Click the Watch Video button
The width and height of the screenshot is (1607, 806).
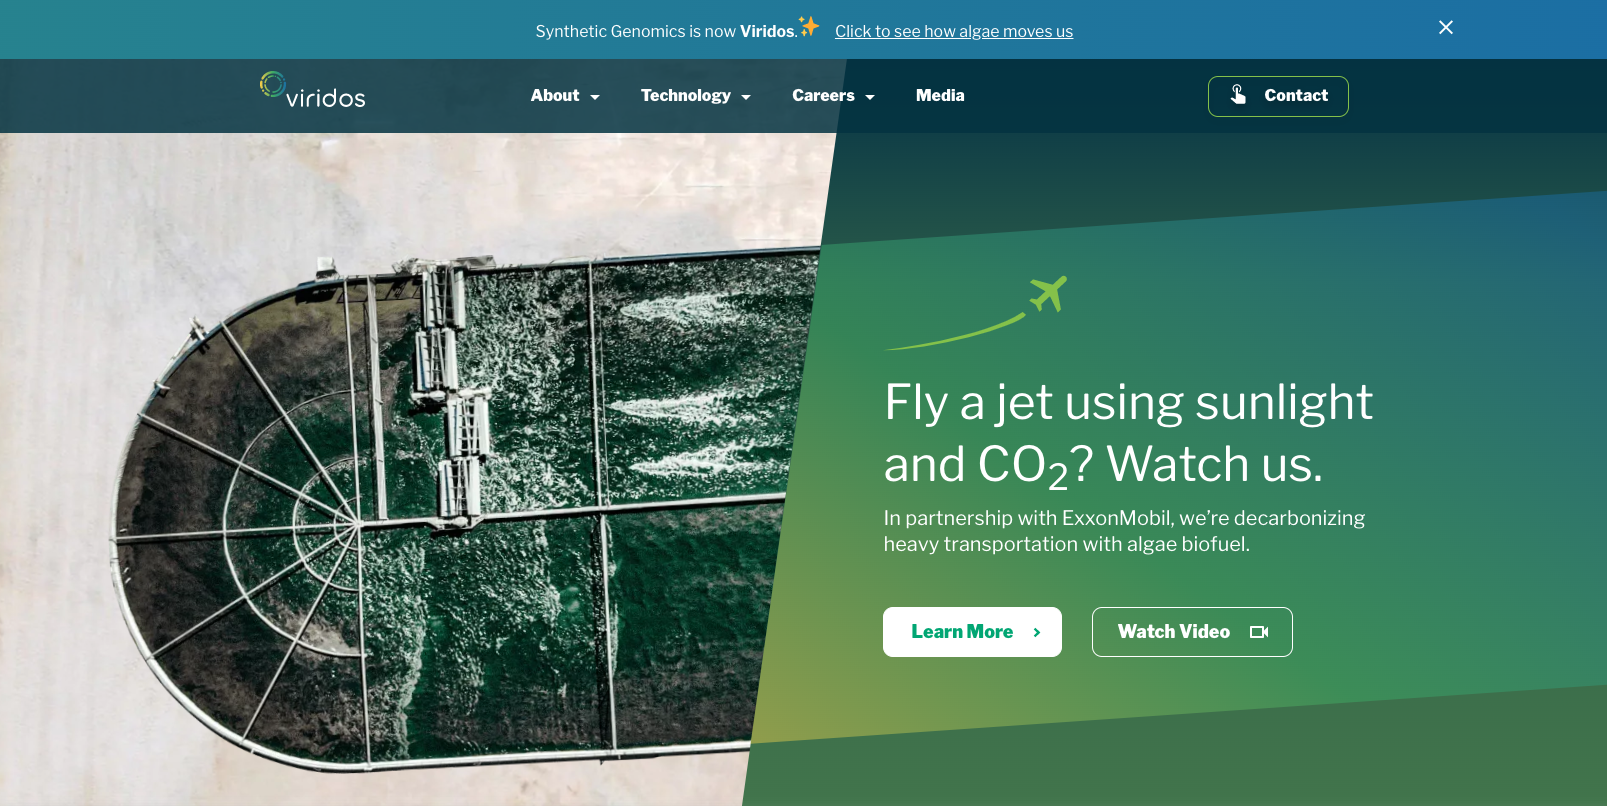pos(1192,632)
